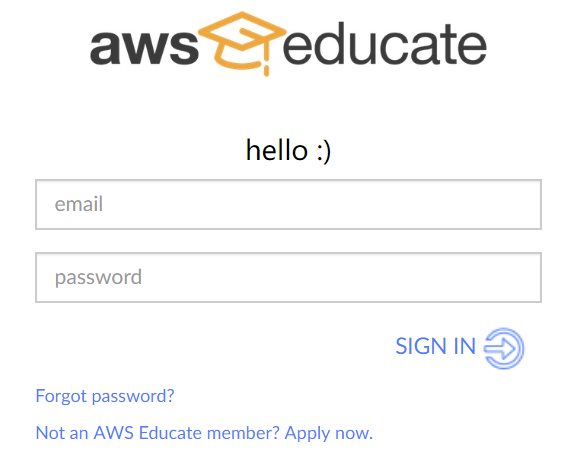Click the SIGN IN text button
Viewport: 575px width, 467px height.
pos(436,346)
